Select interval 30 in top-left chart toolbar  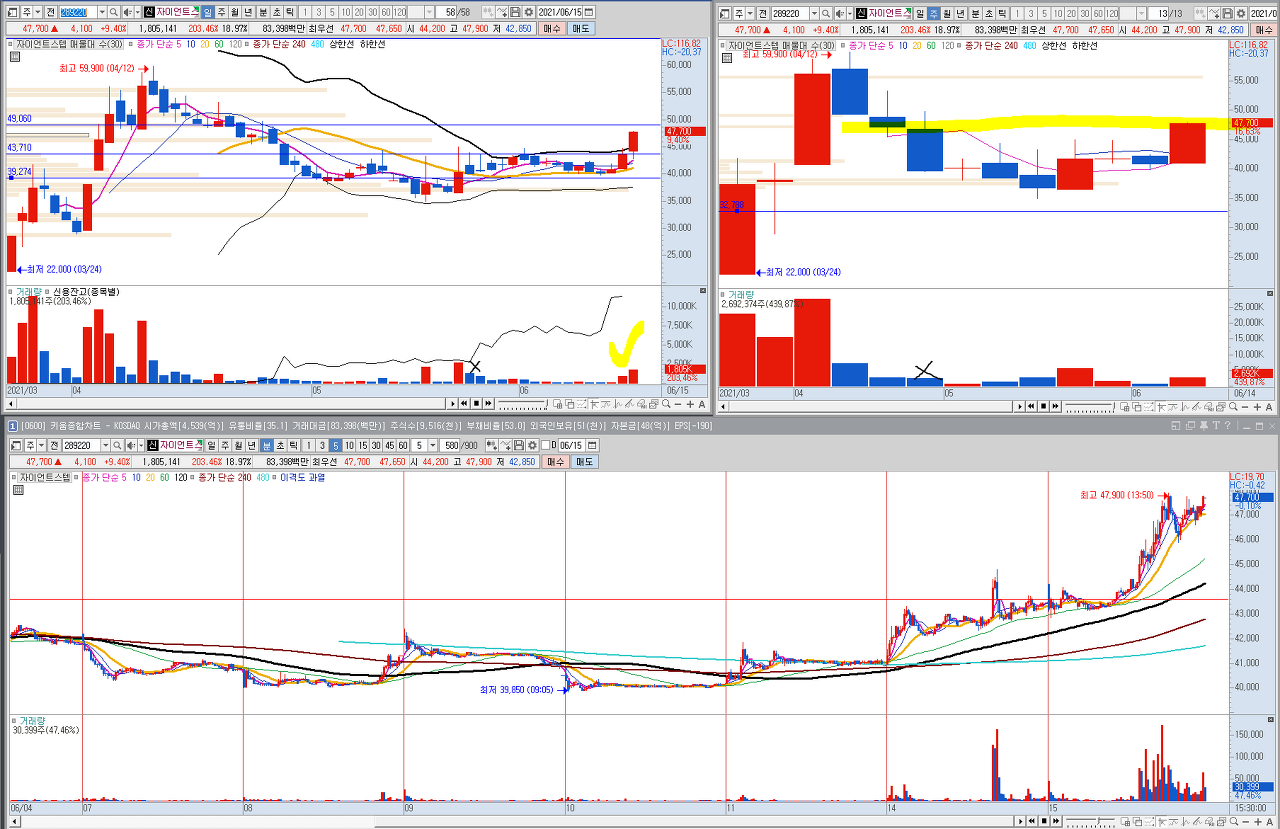pyautogui.click(x=372, y=12)
